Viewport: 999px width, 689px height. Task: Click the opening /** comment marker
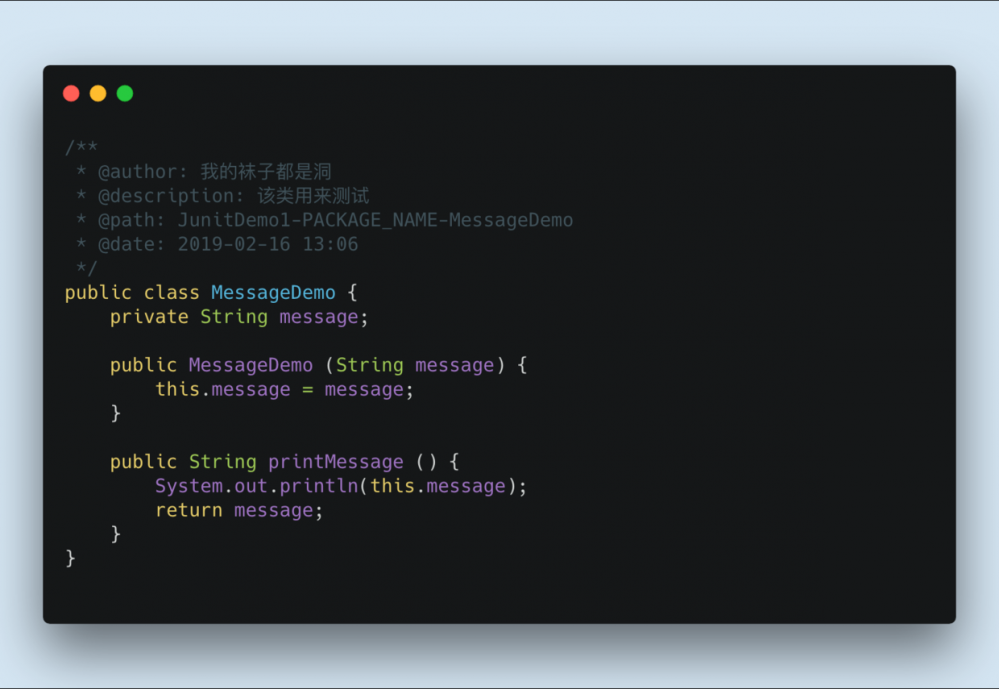pos(81,148)
